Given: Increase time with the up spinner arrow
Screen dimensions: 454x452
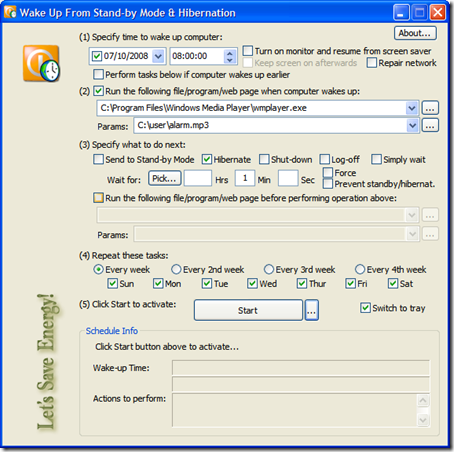Looking at the screenshot, I should [x=230, y=52].
